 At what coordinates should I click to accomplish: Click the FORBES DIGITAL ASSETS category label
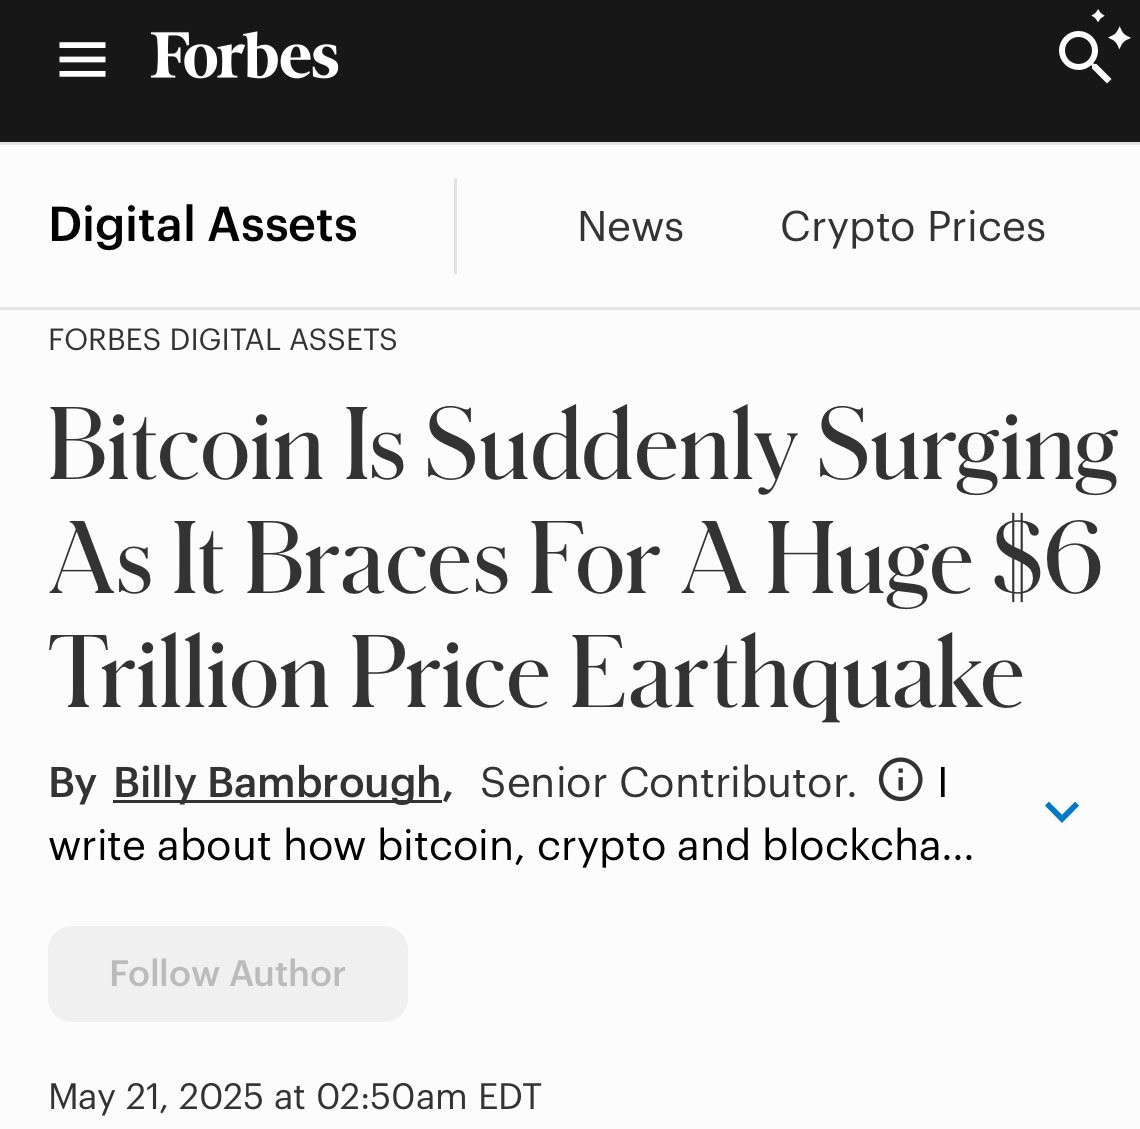coord(222,340)
